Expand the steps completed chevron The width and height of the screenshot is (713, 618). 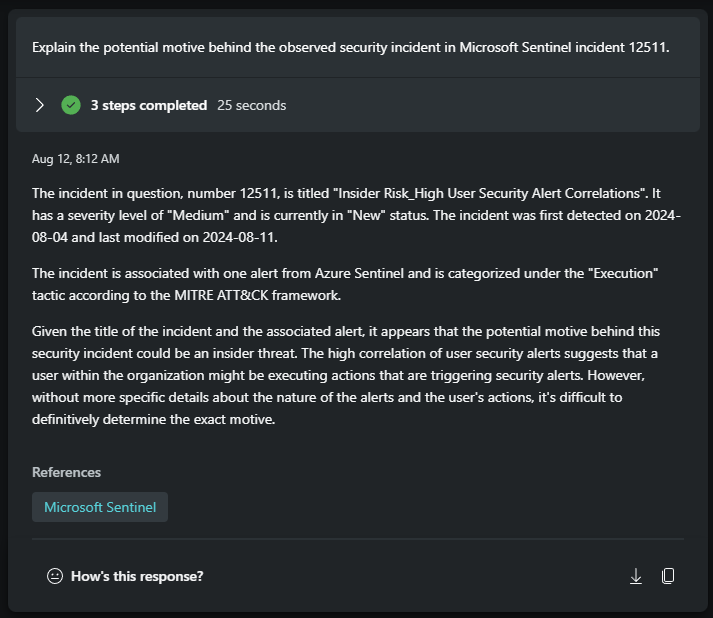pyautogui.click(x=40, y=105)
